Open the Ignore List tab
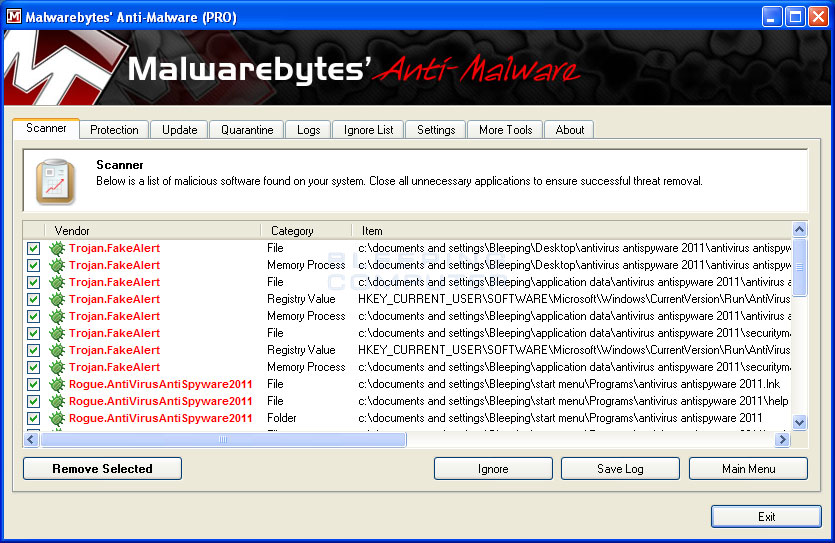 pyautogui.click(x=369, y=130)
